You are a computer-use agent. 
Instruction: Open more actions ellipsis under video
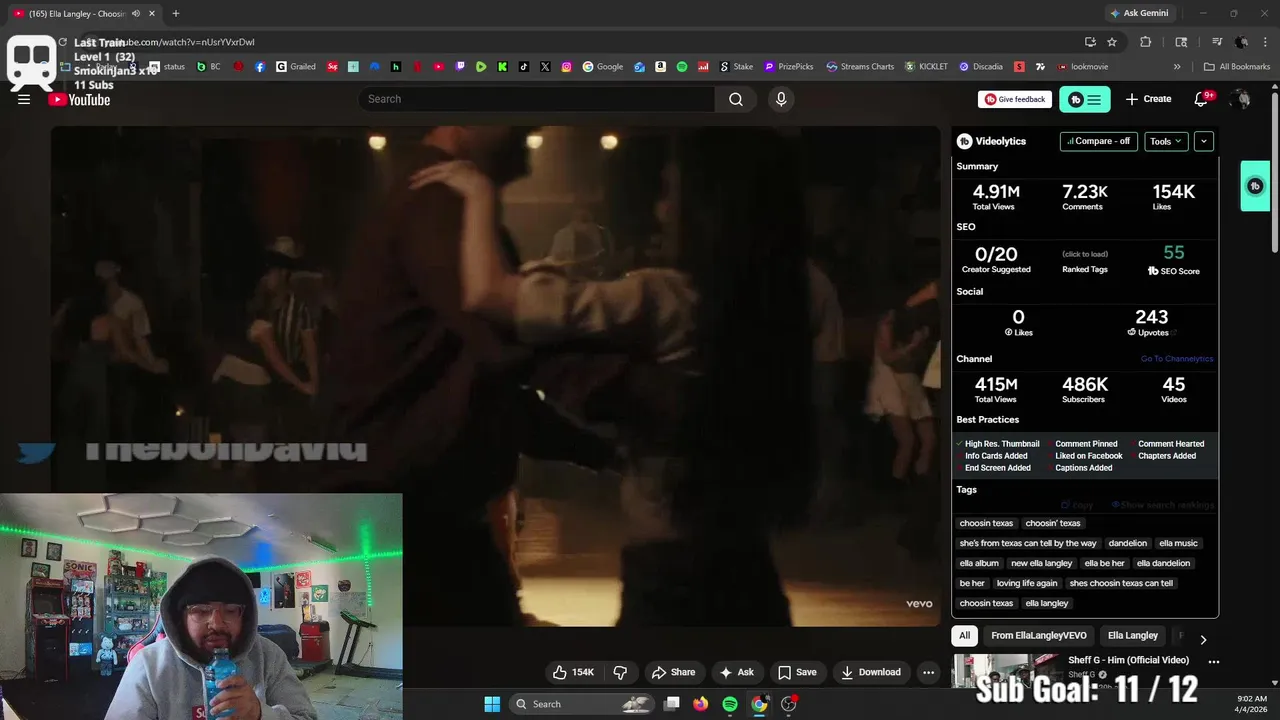tap(928, 672)
